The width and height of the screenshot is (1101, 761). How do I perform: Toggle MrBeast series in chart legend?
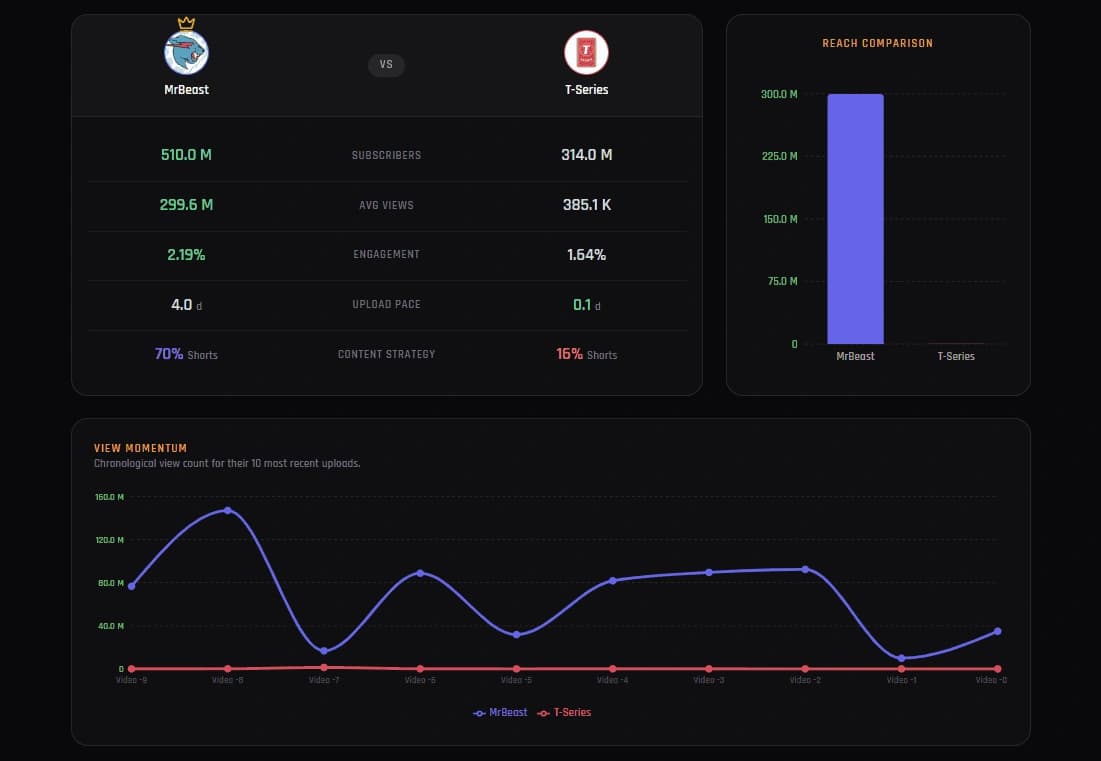500,713
